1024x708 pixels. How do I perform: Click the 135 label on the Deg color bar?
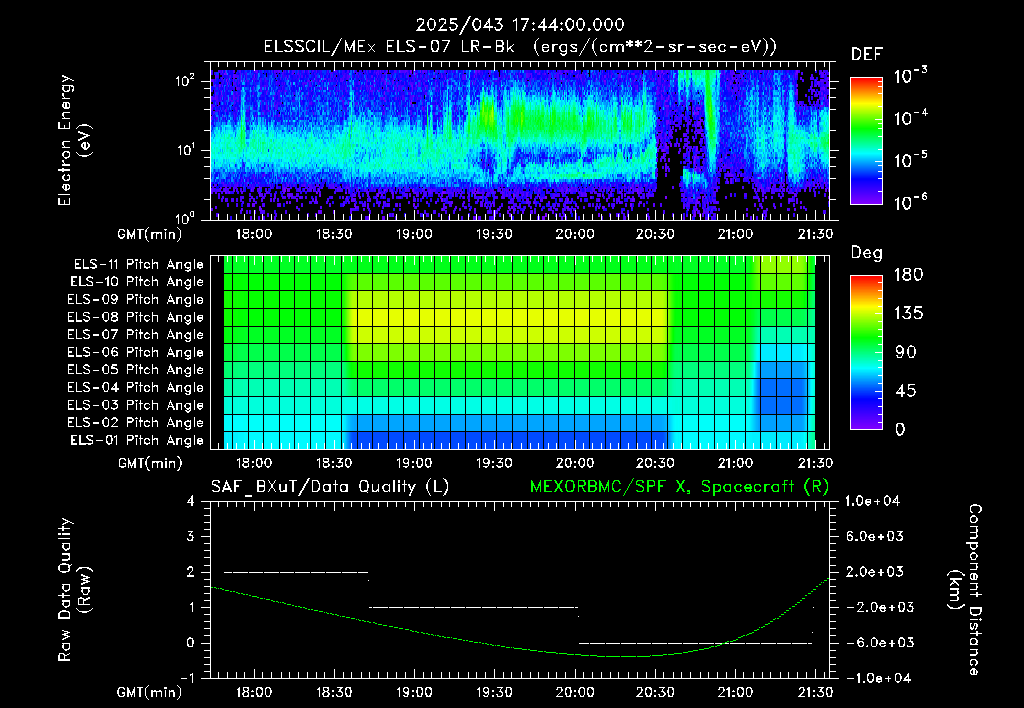point(908,314)
